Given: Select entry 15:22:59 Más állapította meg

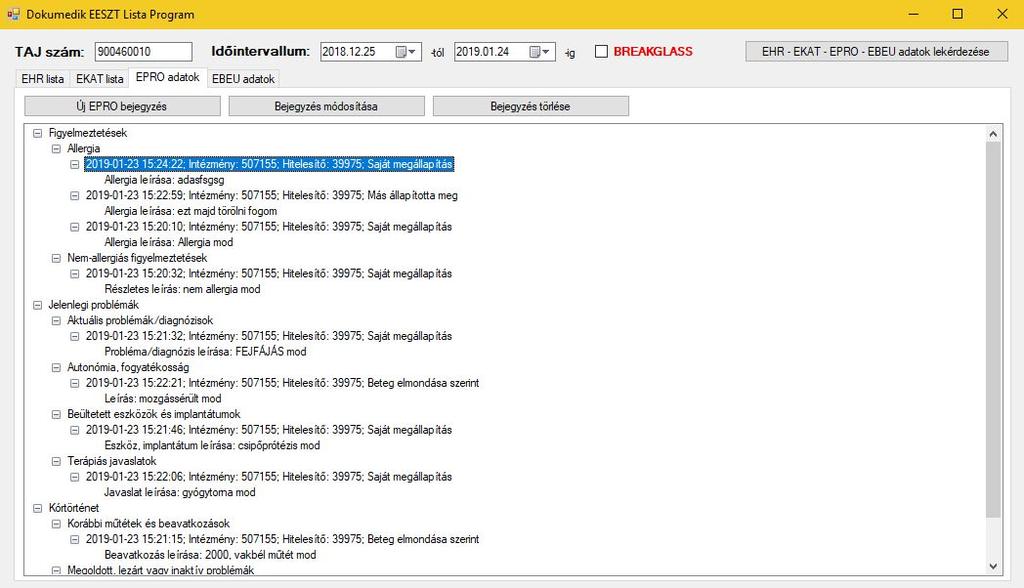Looking at the screenshot, I should [272, 195].
